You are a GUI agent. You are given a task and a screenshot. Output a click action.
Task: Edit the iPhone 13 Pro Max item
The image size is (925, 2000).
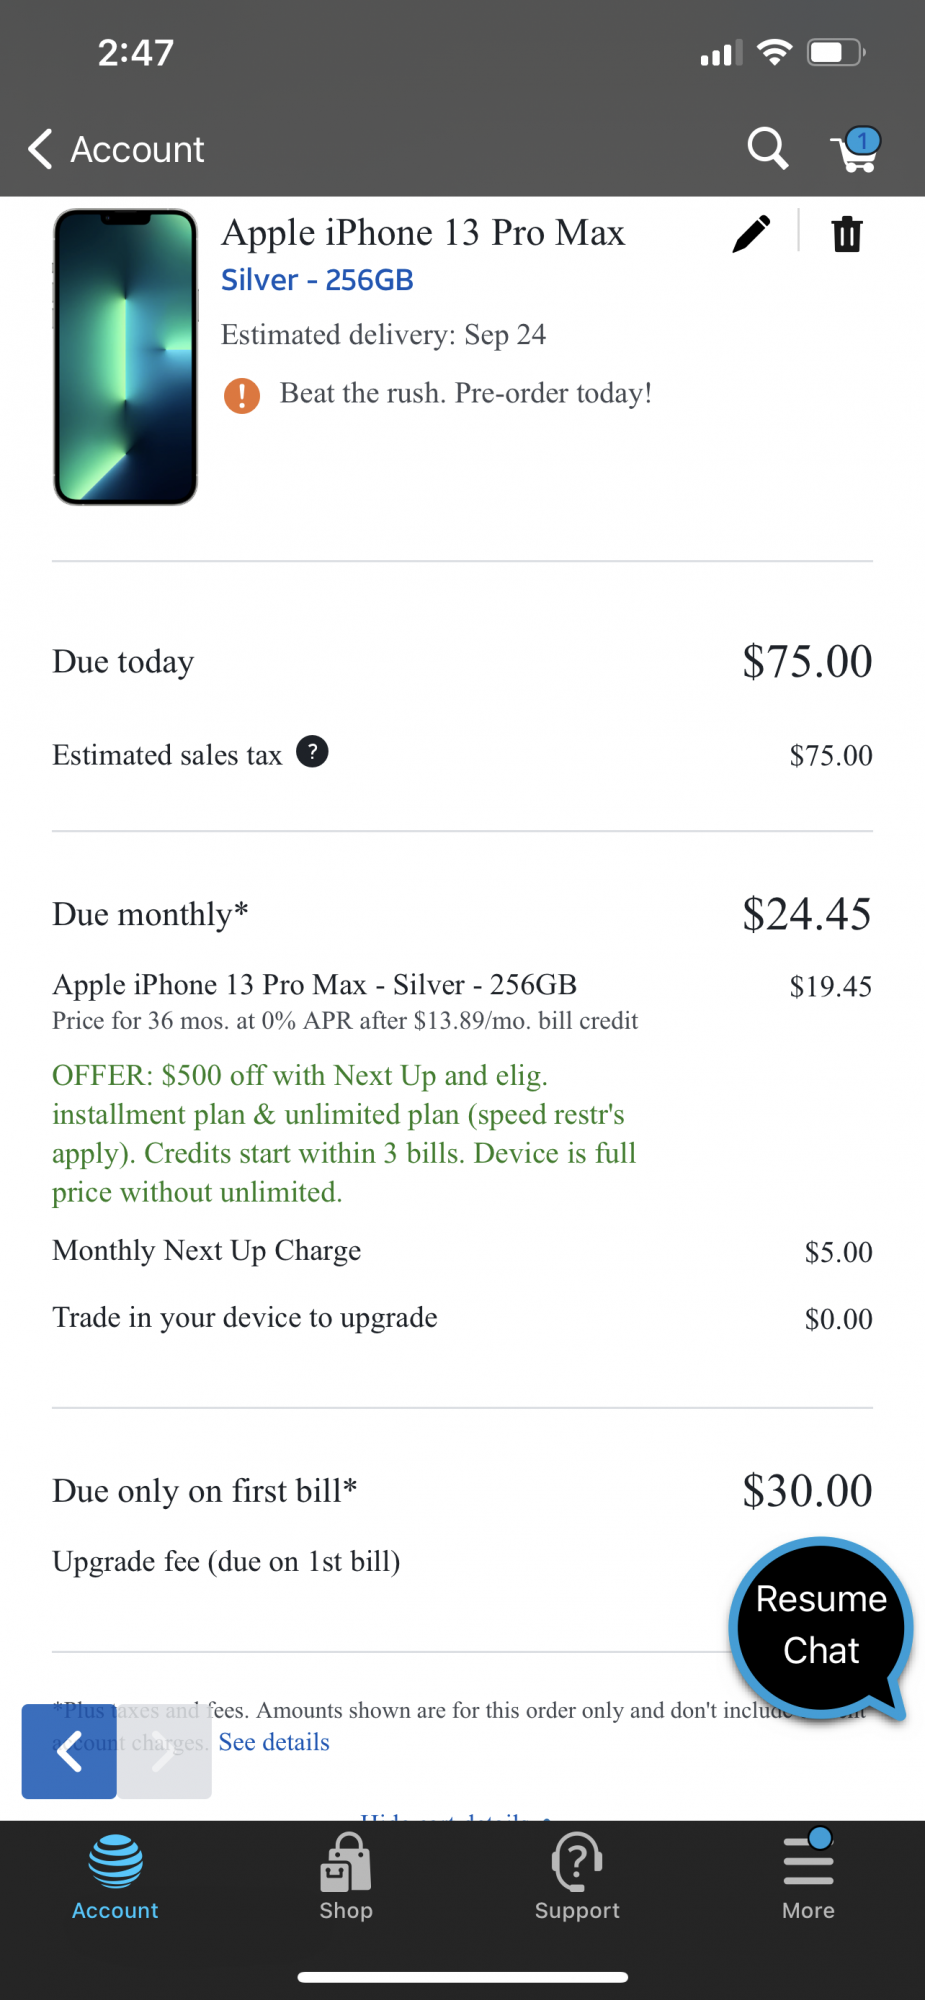click(751, 234)
